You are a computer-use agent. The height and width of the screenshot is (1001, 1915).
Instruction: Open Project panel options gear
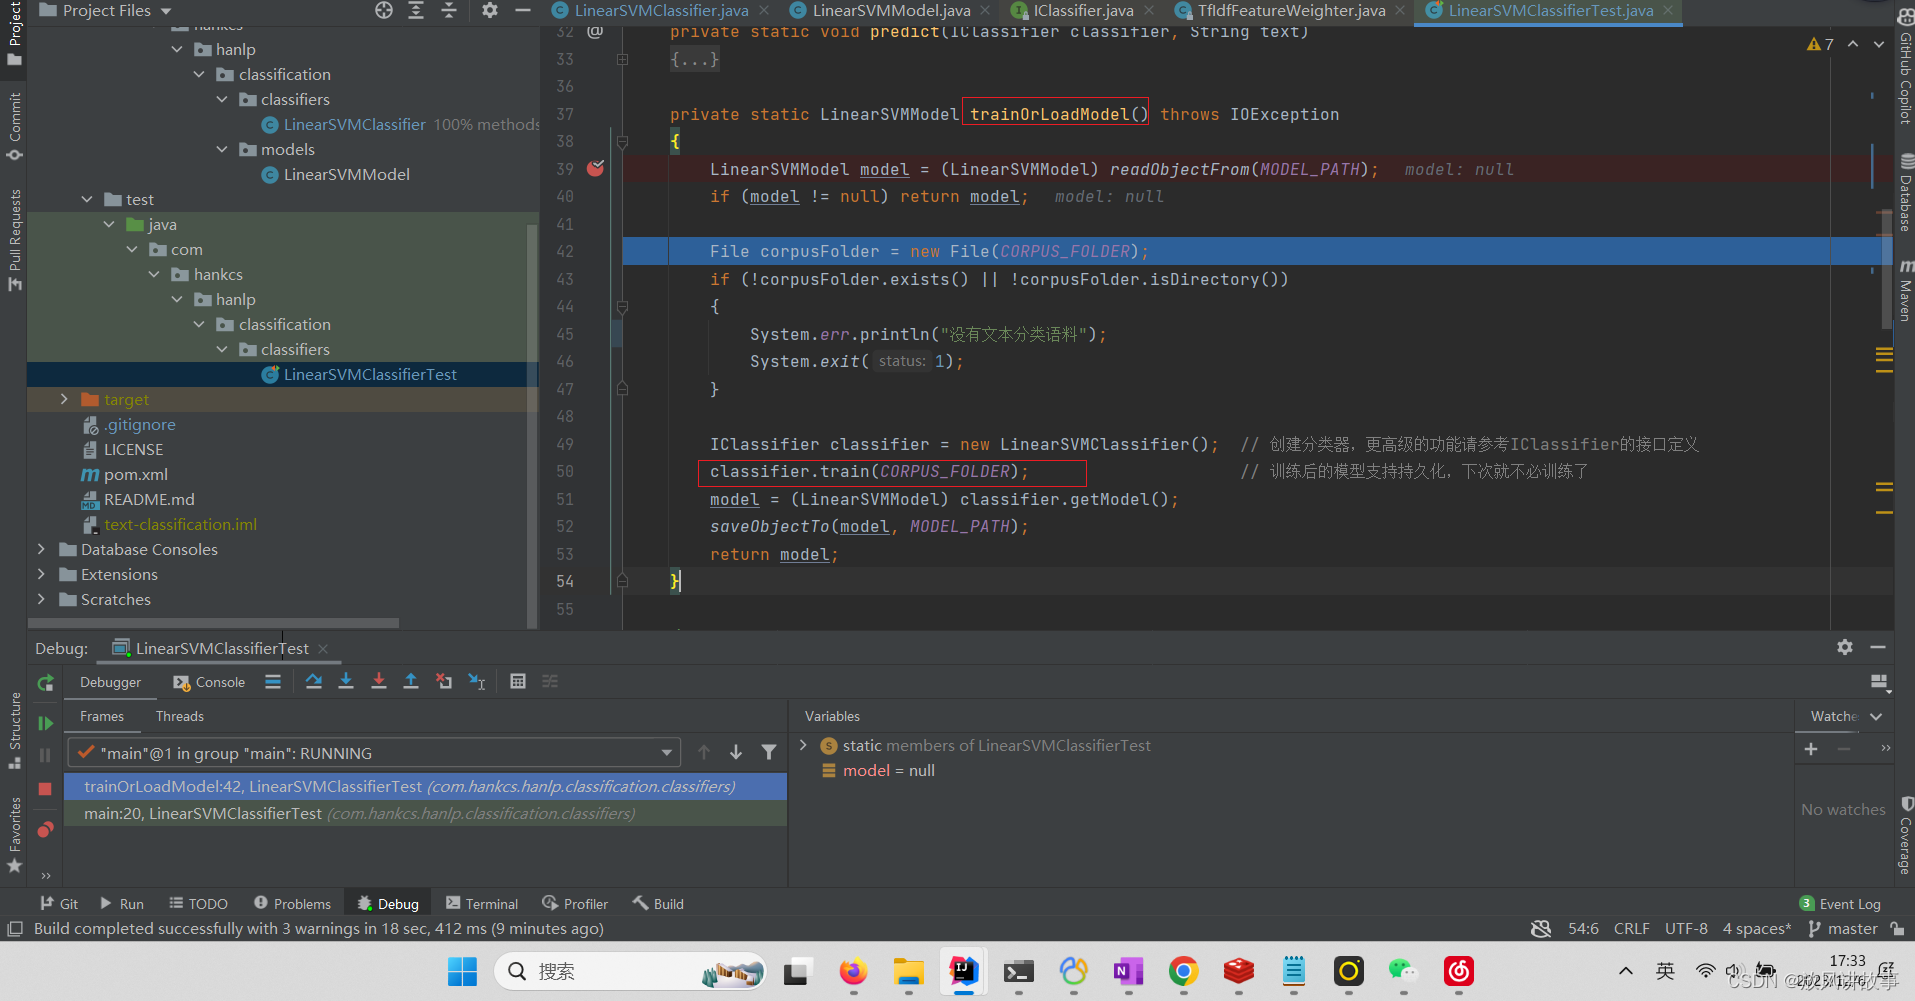point(489,10)
